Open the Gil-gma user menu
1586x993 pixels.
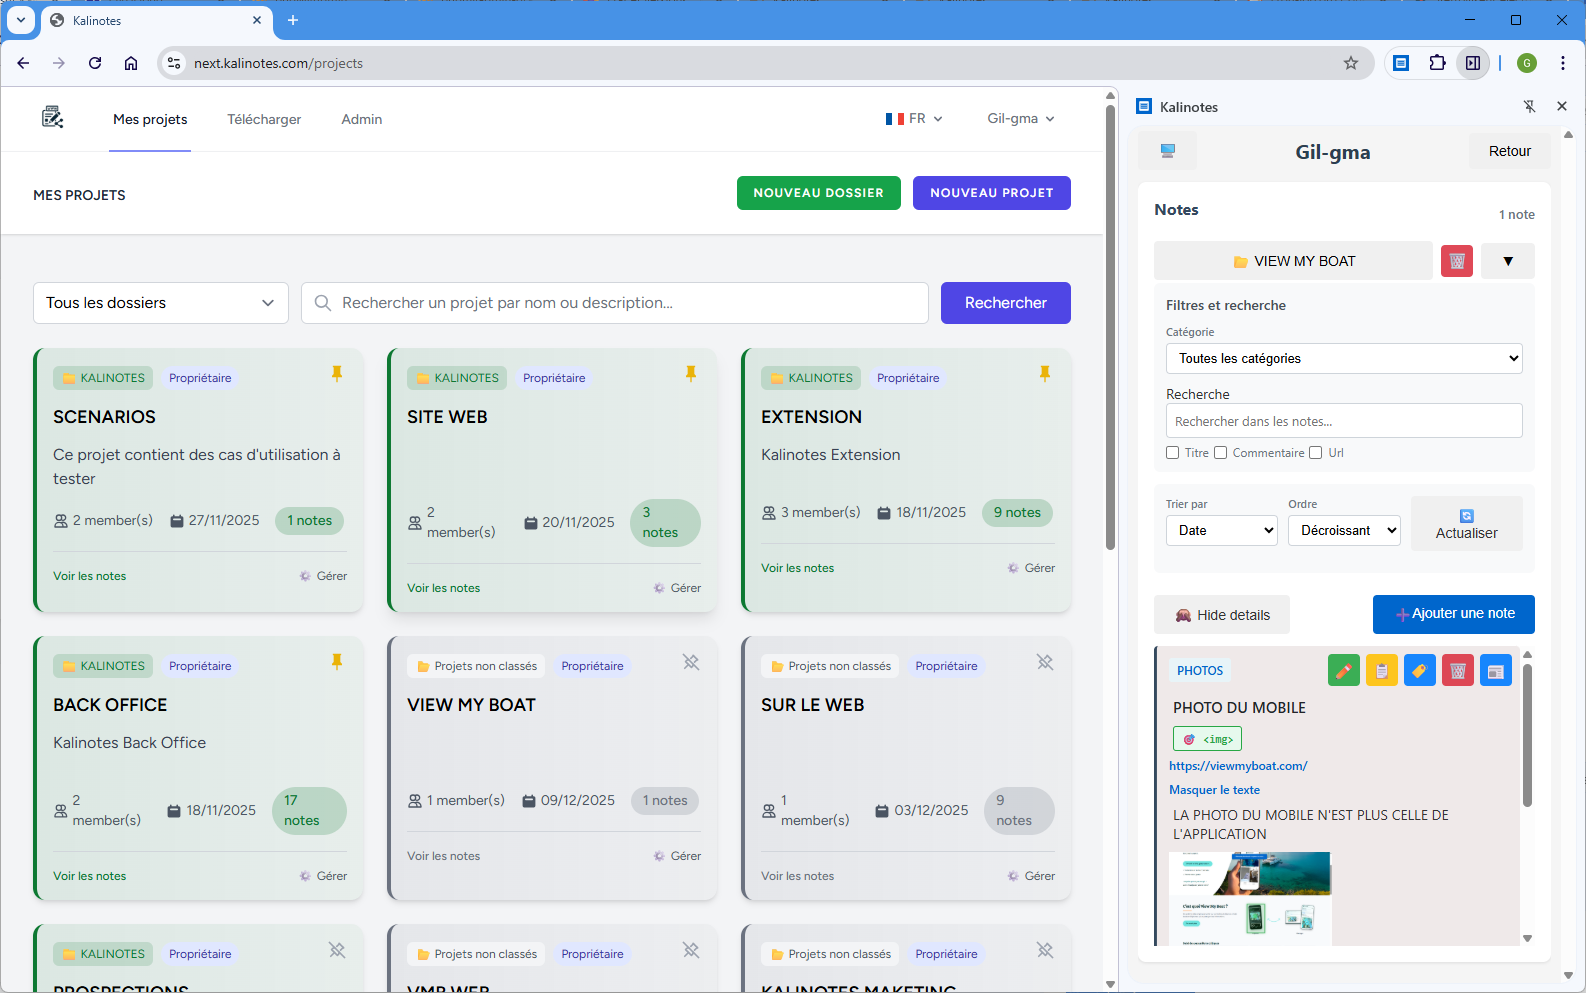[x=1021, y=118]
